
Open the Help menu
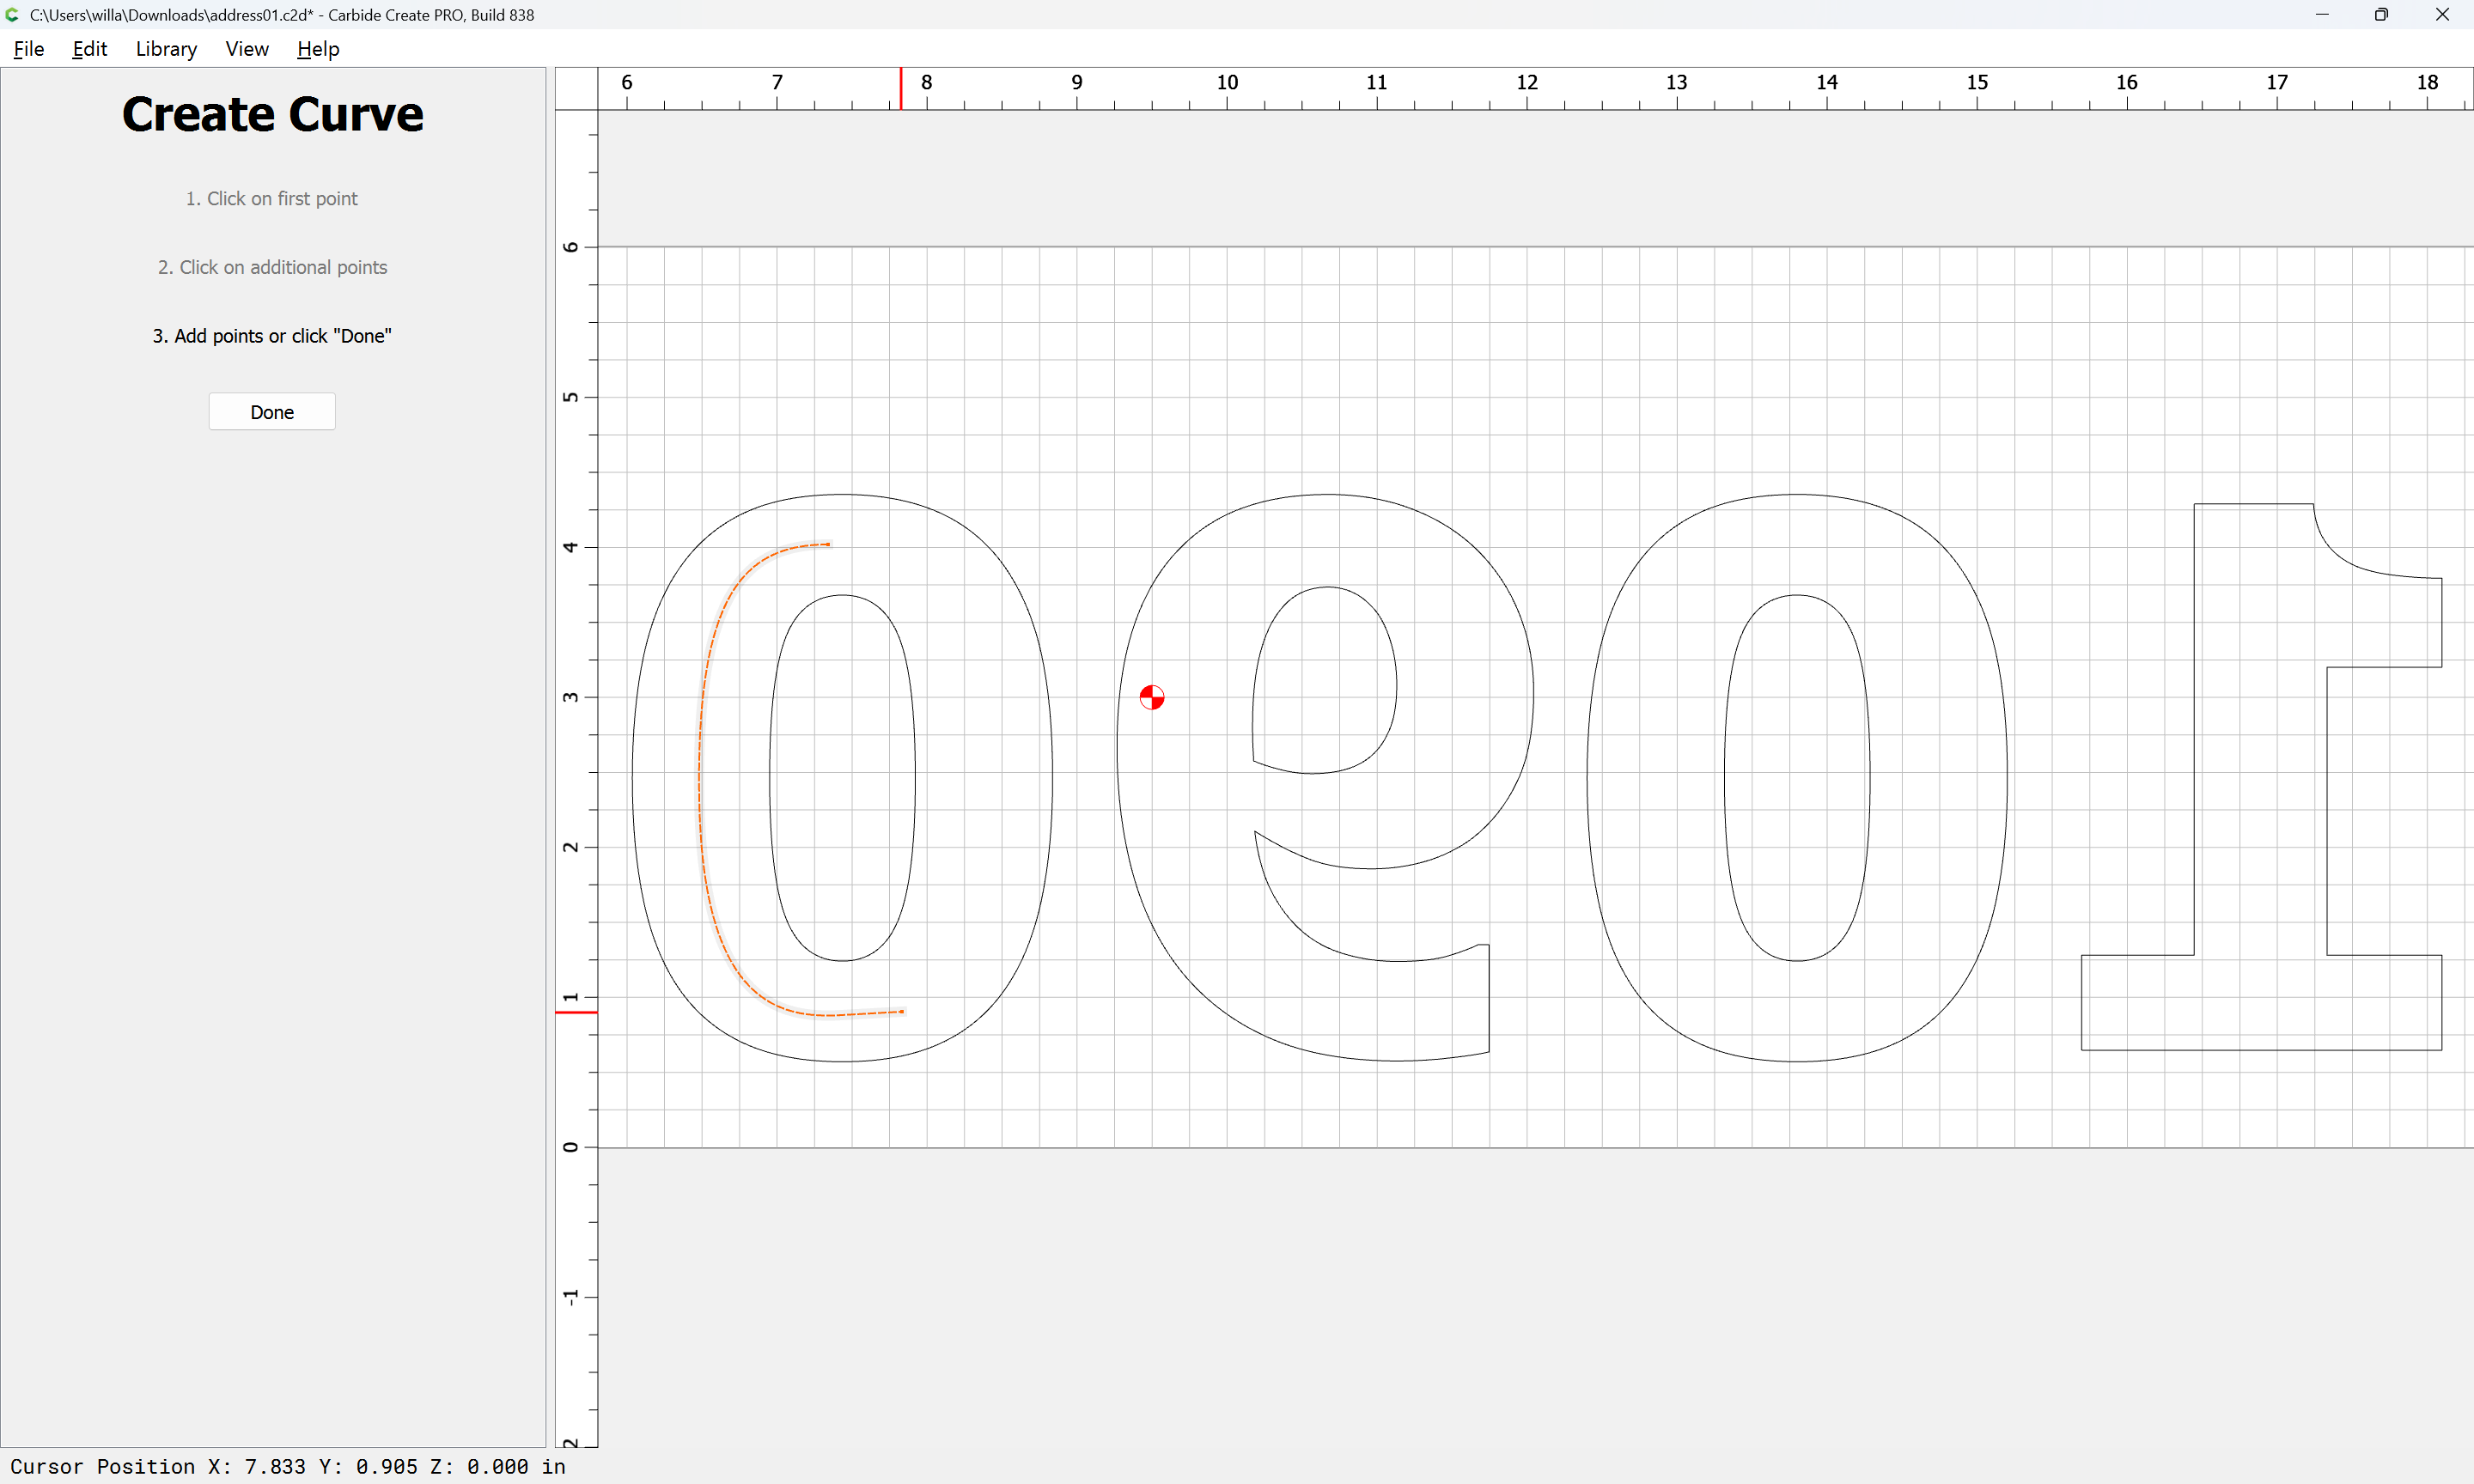(x=318, y=49)
